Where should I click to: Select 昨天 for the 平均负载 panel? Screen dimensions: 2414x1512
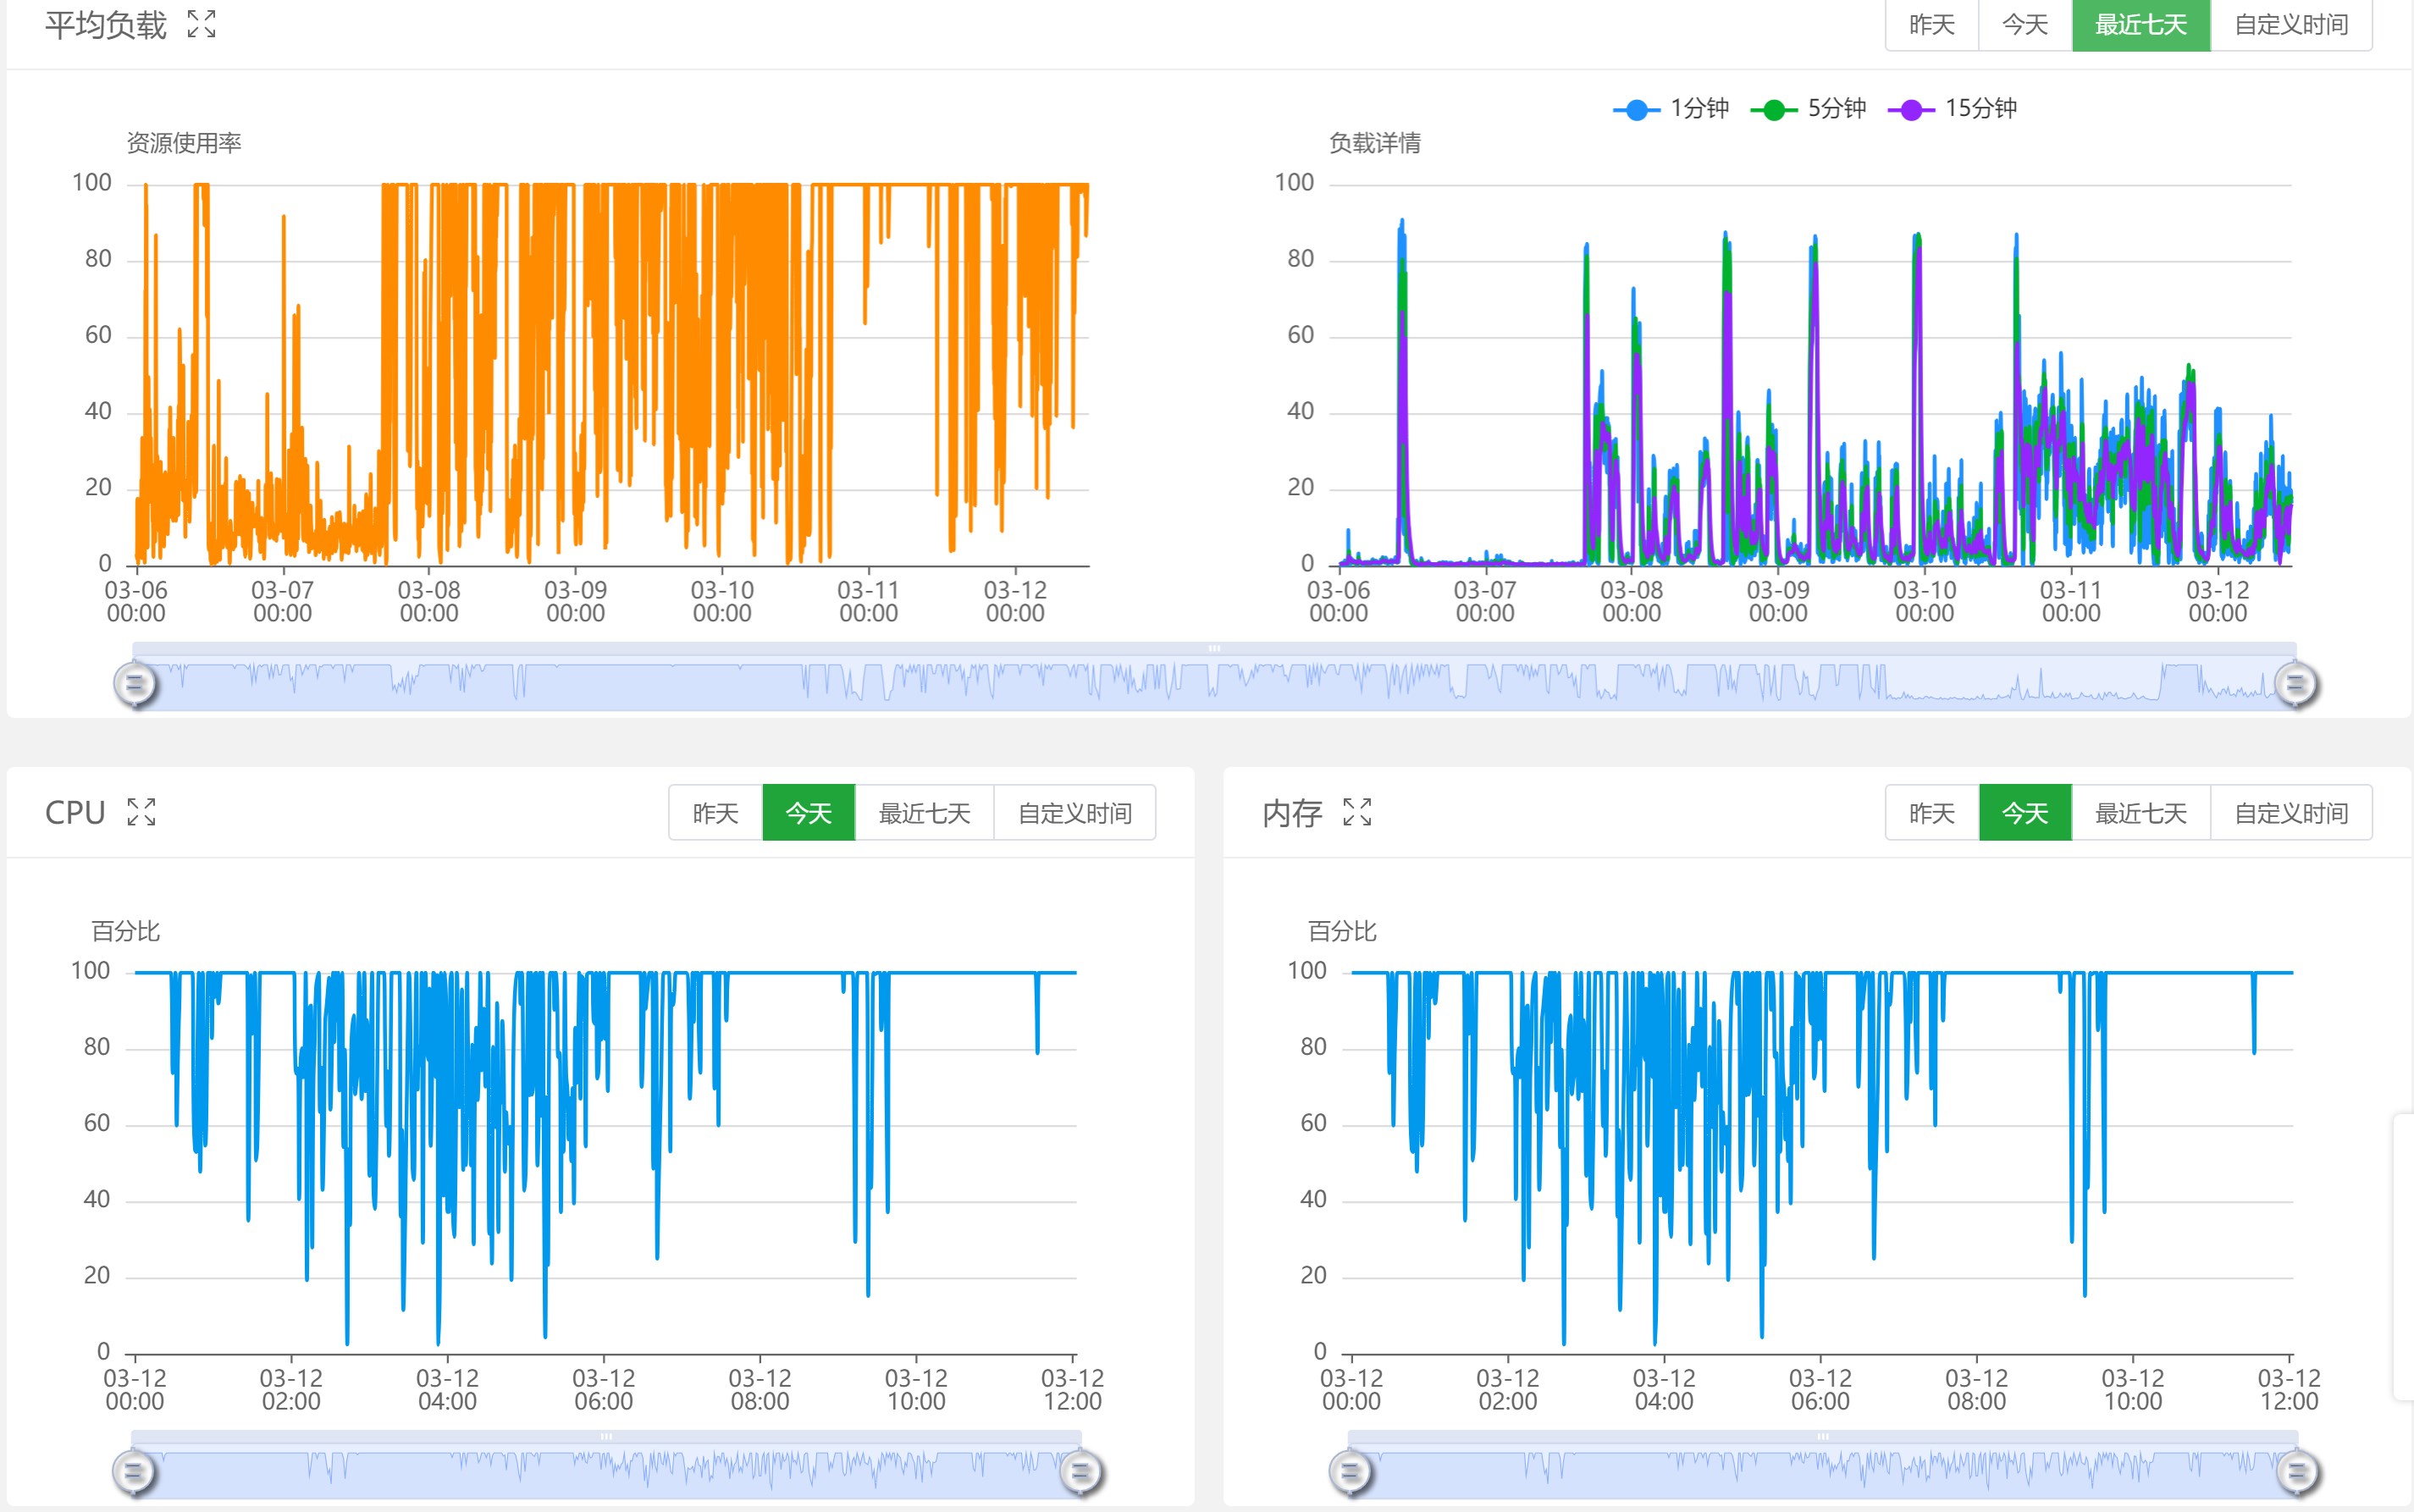coord(1931,24)
